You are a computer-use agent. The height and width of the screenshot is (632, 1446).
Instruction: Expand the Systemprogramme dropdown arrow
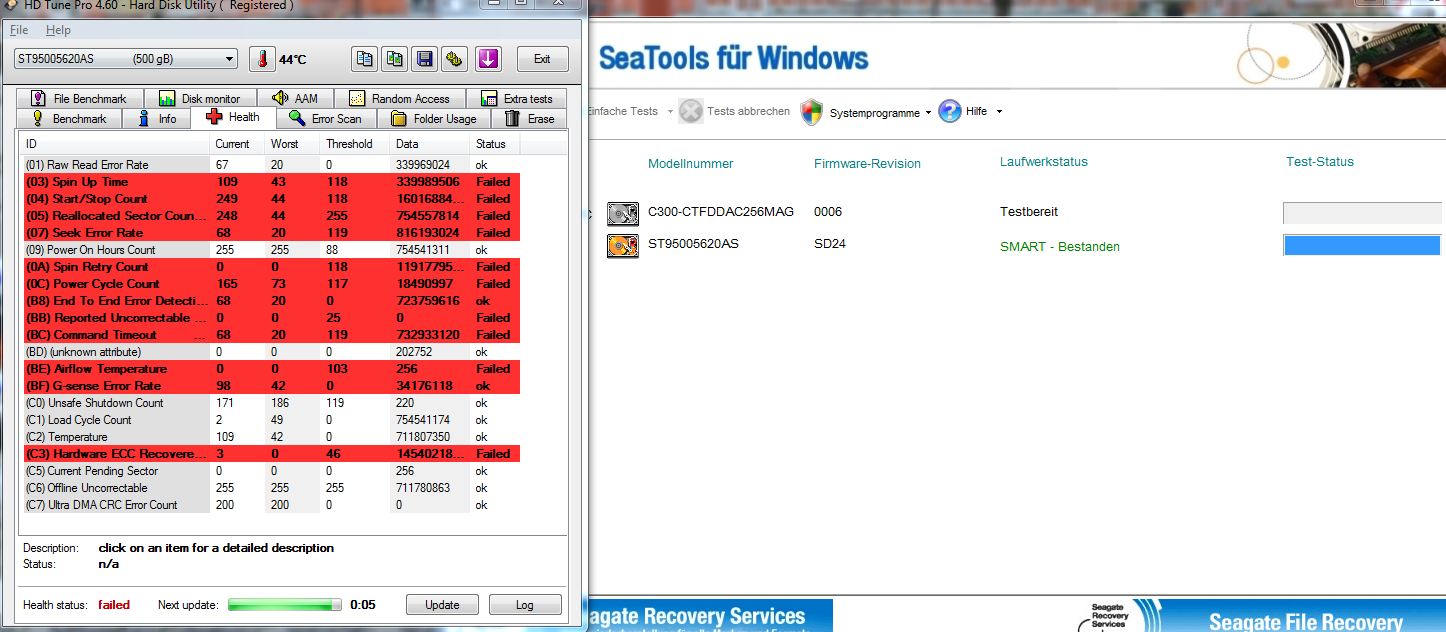[x=928, y=112]
